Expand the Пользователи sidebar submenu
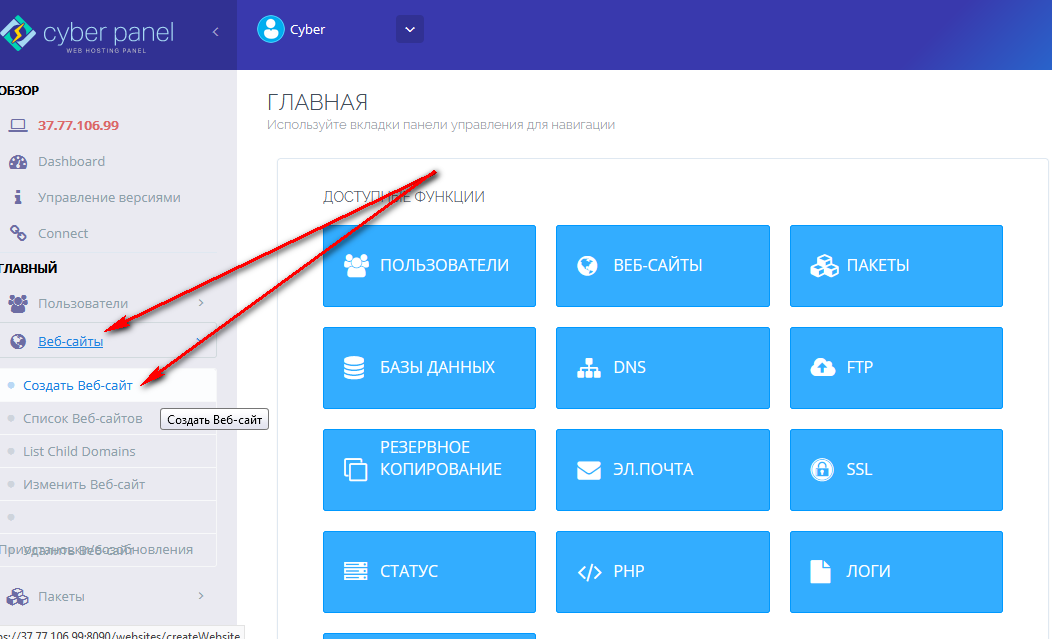This screenshot has height=639, width=1052. 200,303
